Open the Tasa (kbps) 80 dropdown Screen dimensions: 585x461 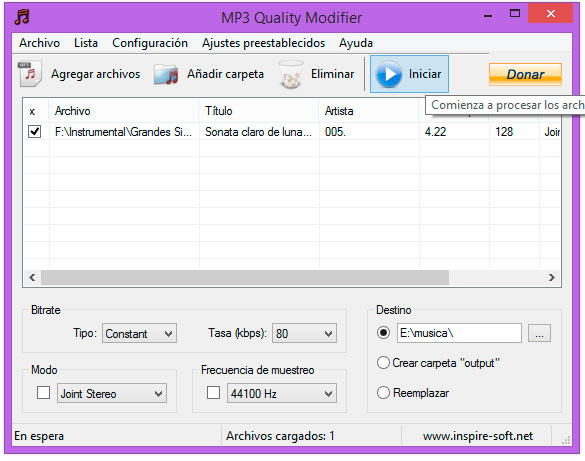(304, 333)
